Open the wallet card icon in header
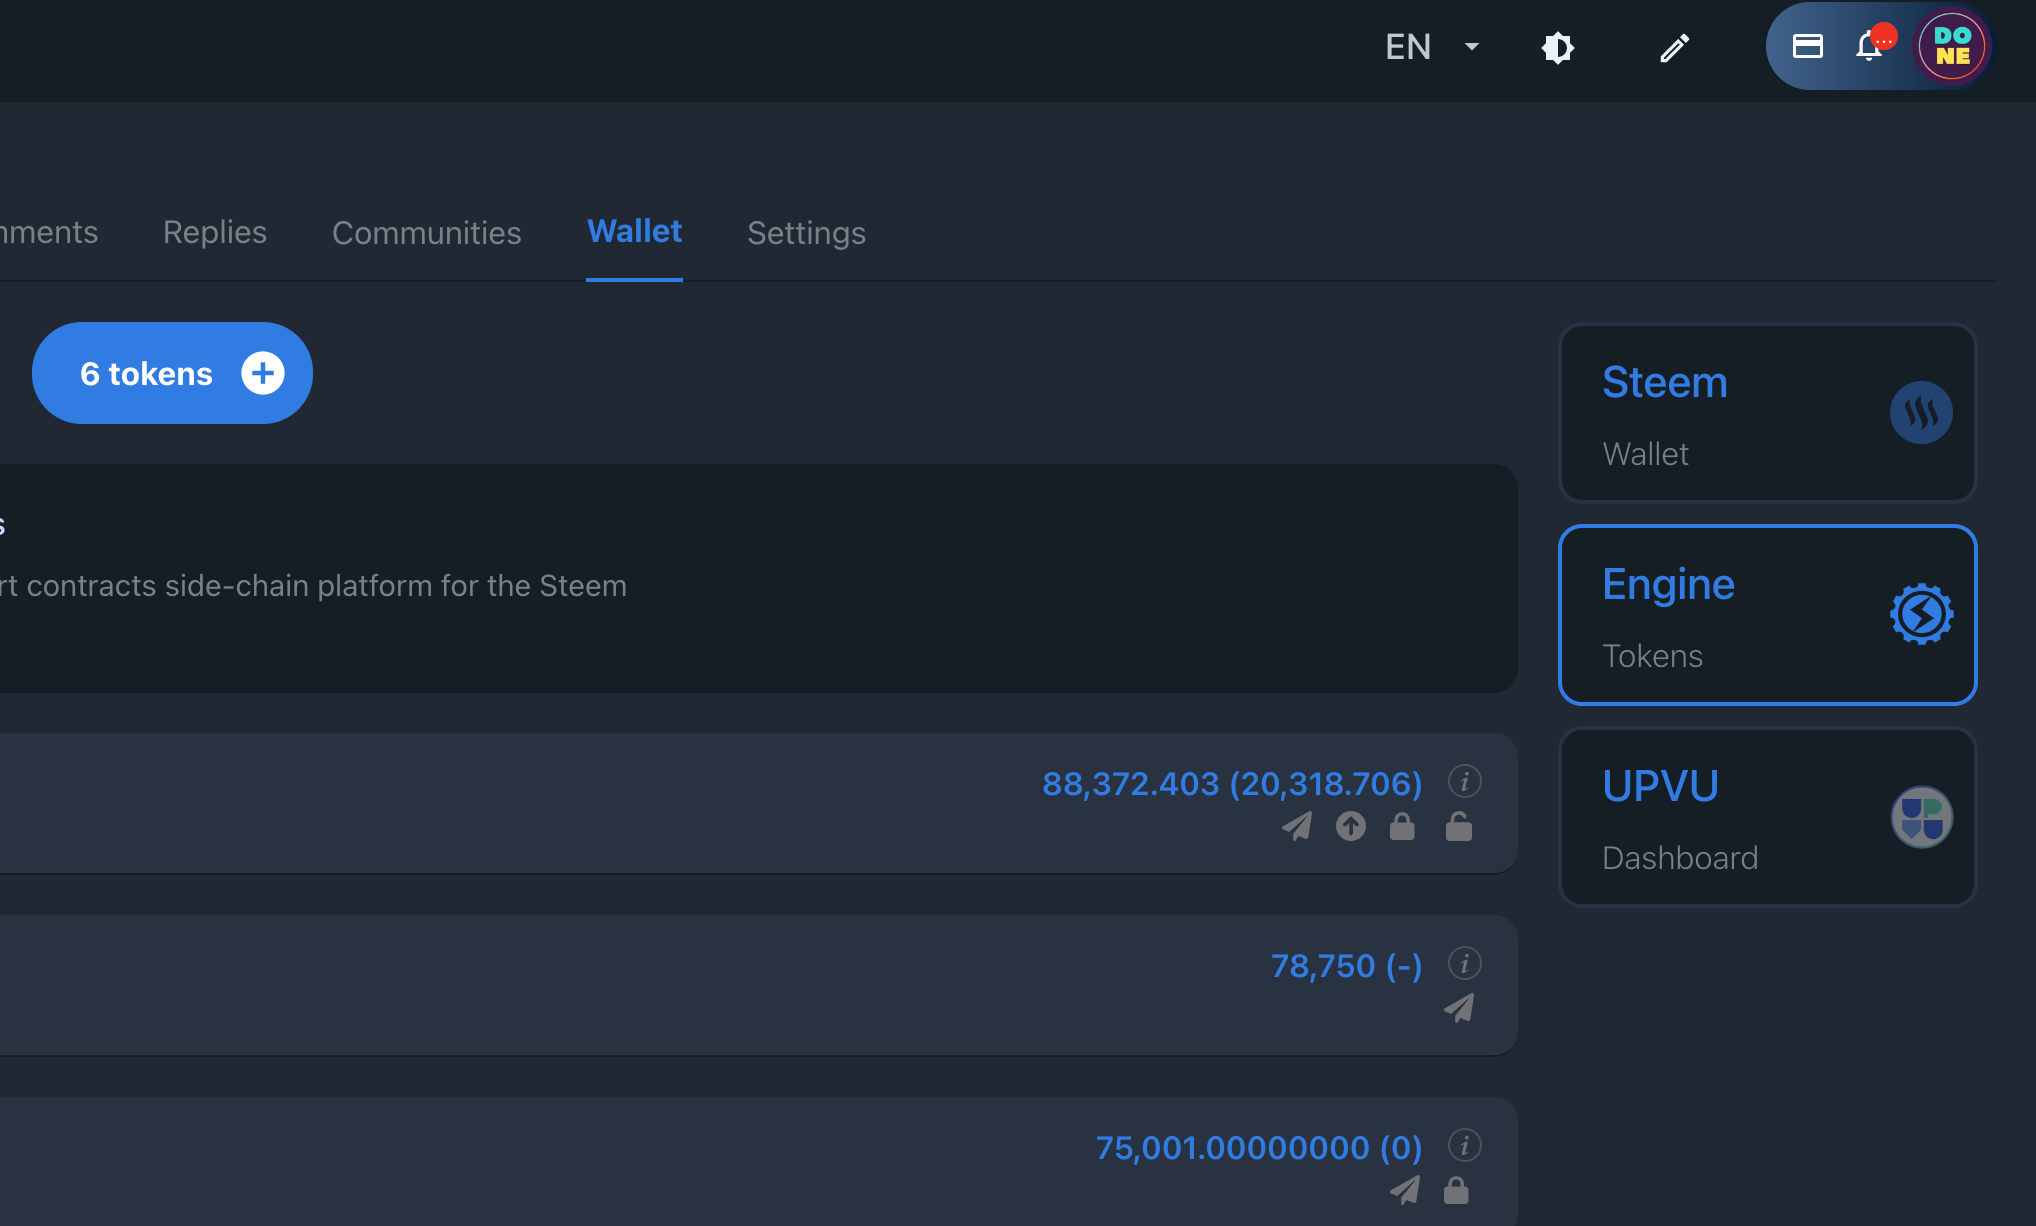The width and height of the screenshot is (2036, 1226). 1807,46
